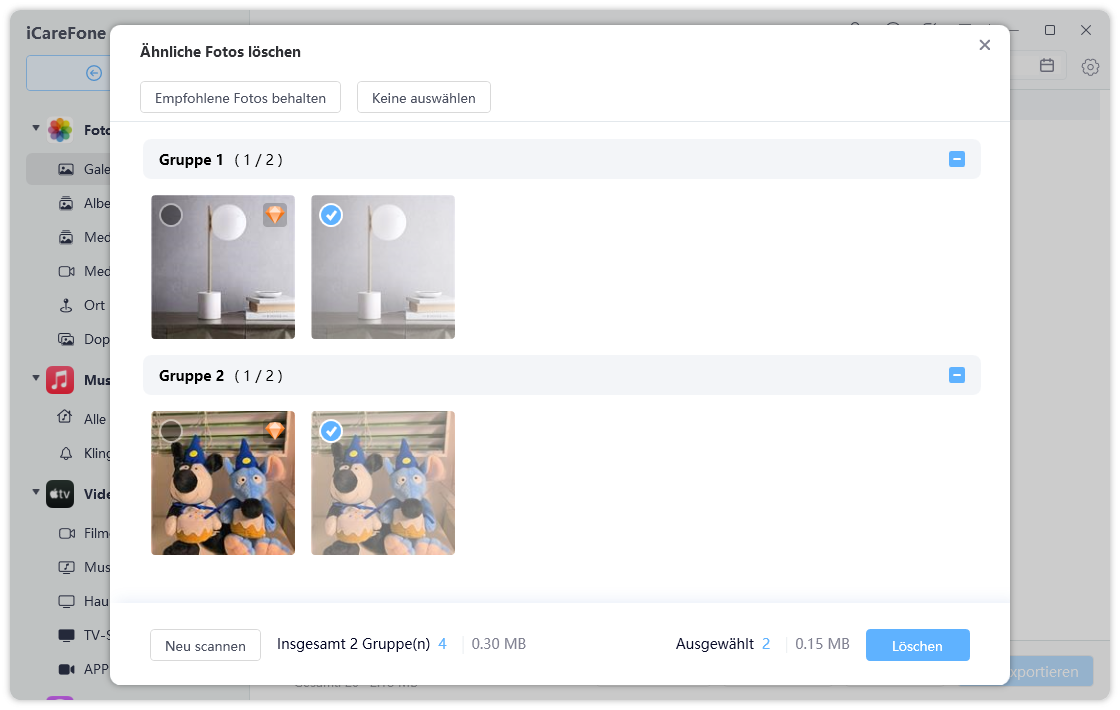This screenshot has height=710, width=1120.
Task: Check the first plush toys photo in Gruppe 2
Action: coord(171,431)
